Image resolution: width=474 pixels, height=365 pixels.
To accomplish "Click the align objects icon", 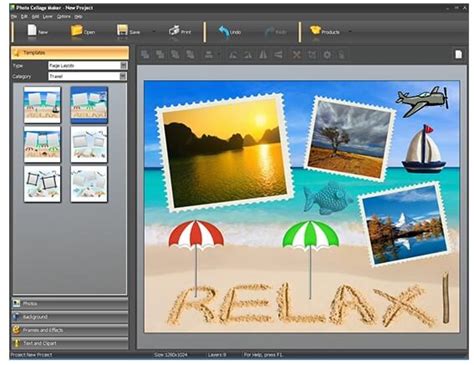I will tap(209, 54).
